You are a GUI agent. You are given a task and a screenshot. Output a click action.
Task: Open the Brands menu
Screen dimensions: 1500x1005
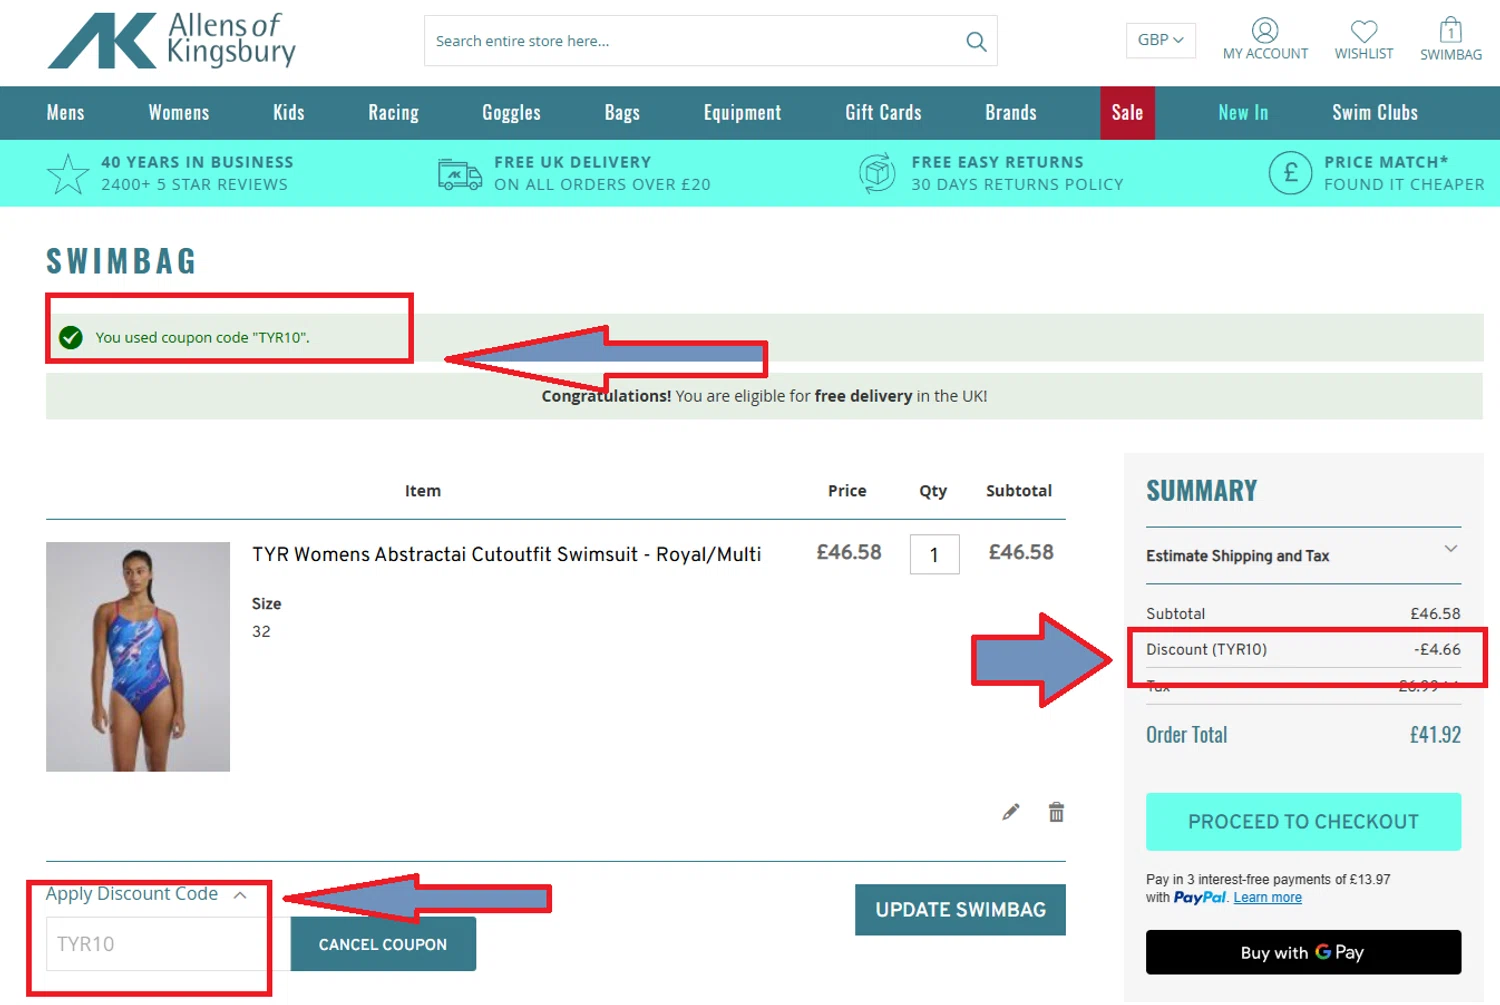coord(1011,112)
